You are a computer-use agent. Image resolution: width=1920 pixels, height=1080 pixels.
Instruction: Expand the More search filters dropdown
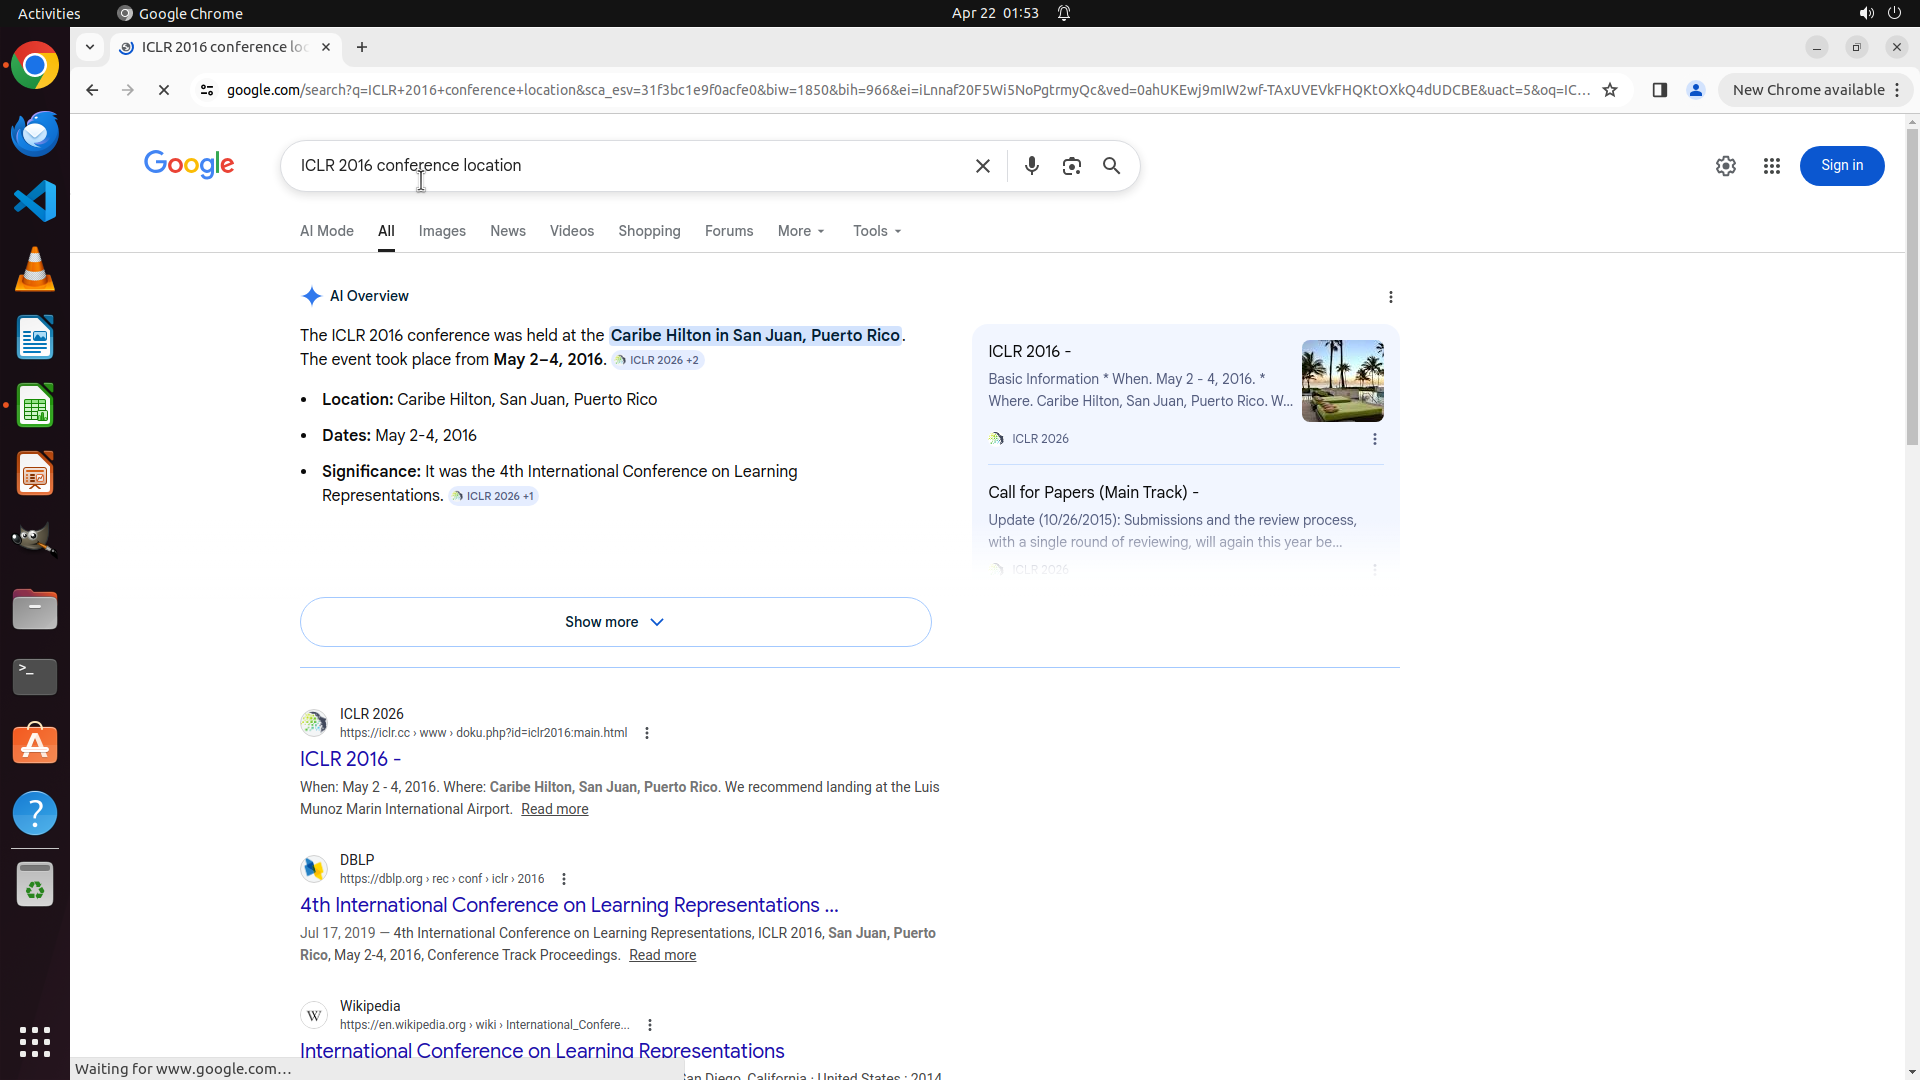click(x=801, y=231)
